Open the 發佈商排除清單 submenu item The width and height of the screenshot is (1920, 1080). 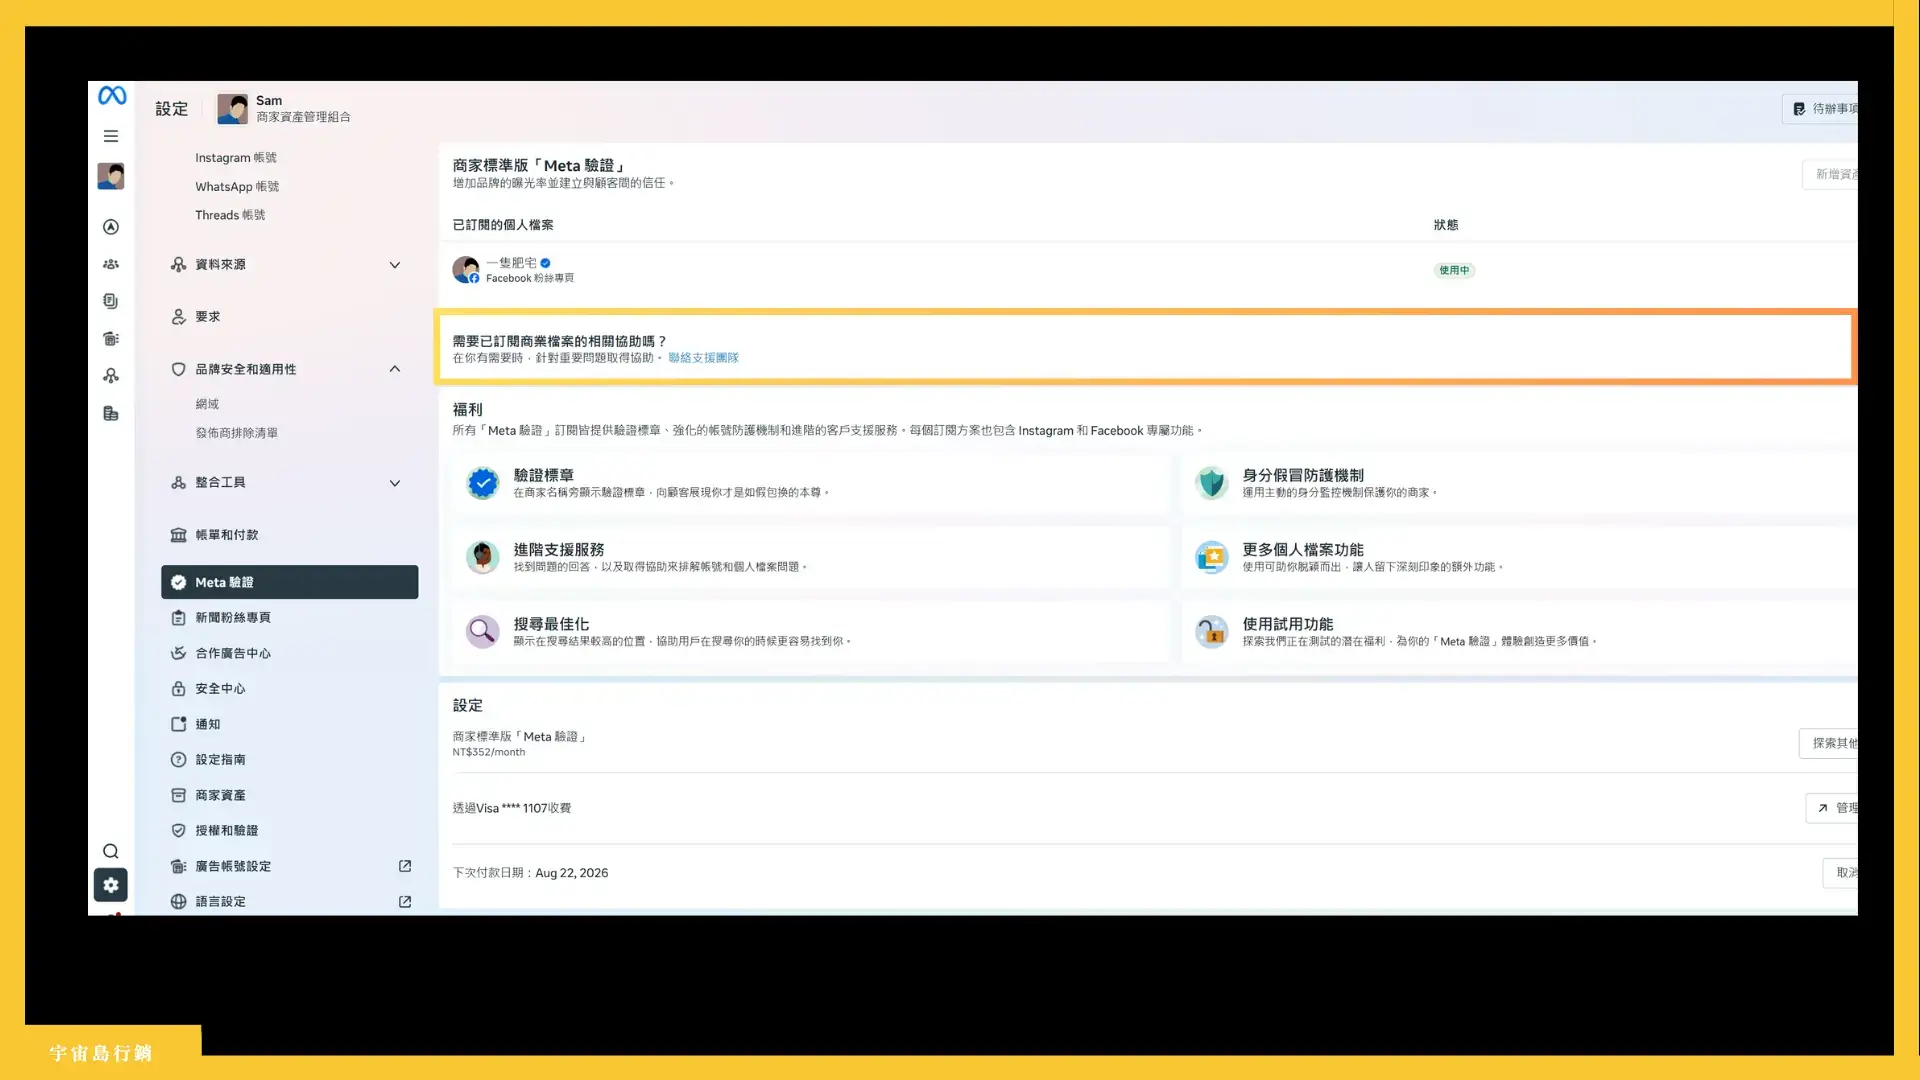click(x=237, y=433)
